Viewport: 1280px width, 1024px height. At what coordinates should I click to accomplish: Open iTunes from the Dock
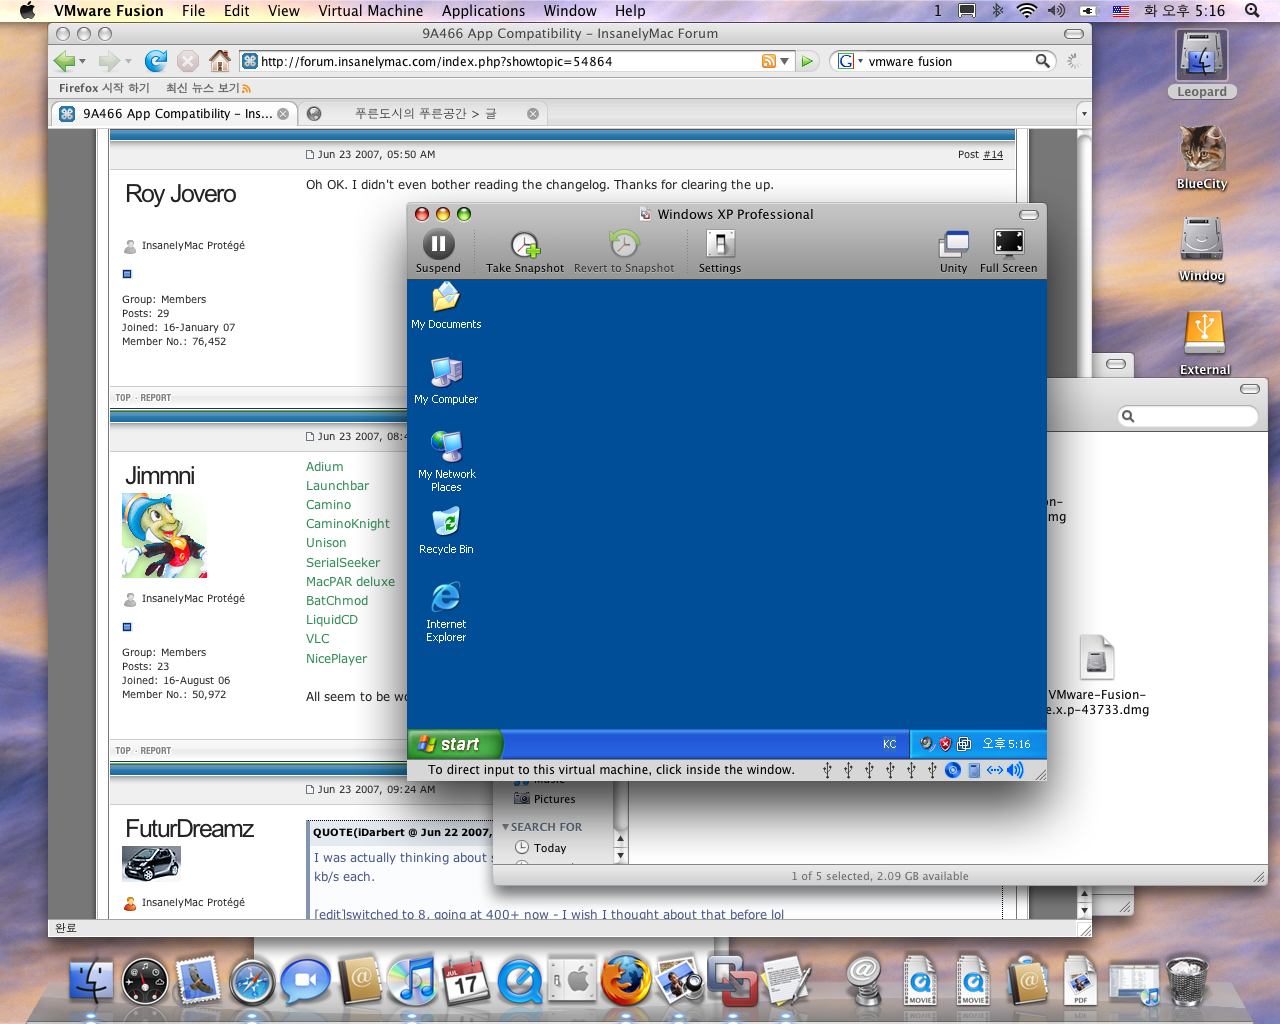coord(412,981)
